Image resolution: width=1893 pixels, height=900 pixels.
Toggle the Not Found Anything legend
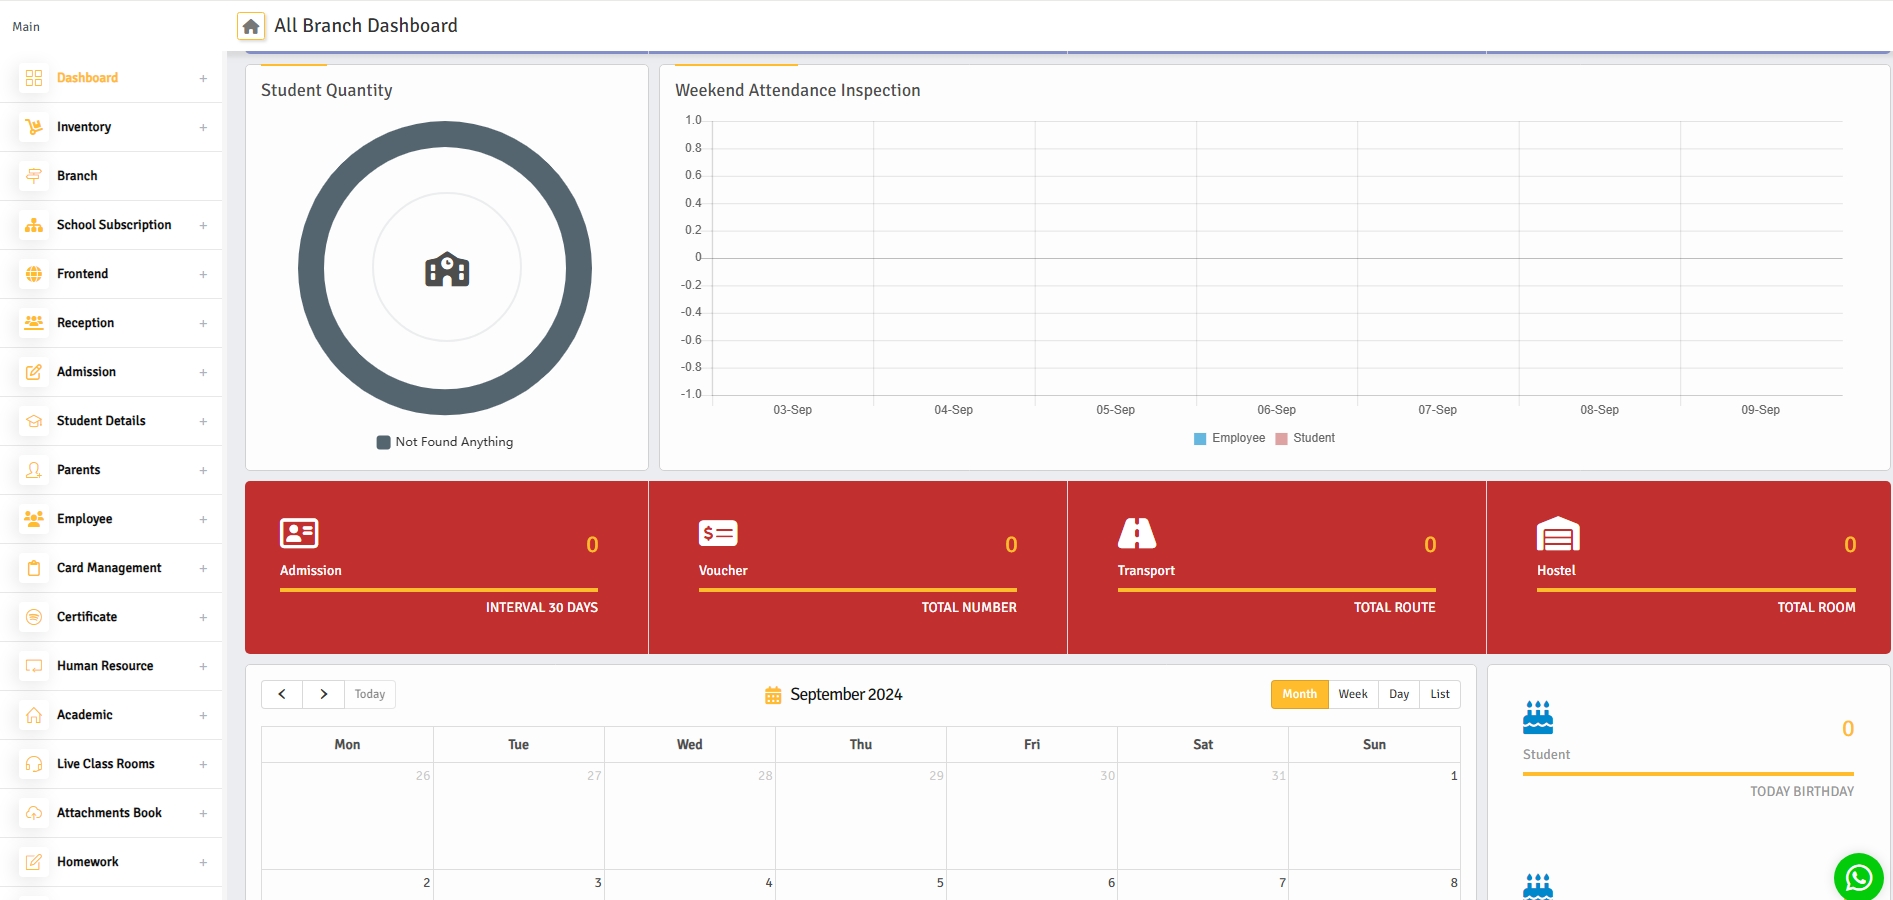[x=444, y=441]
